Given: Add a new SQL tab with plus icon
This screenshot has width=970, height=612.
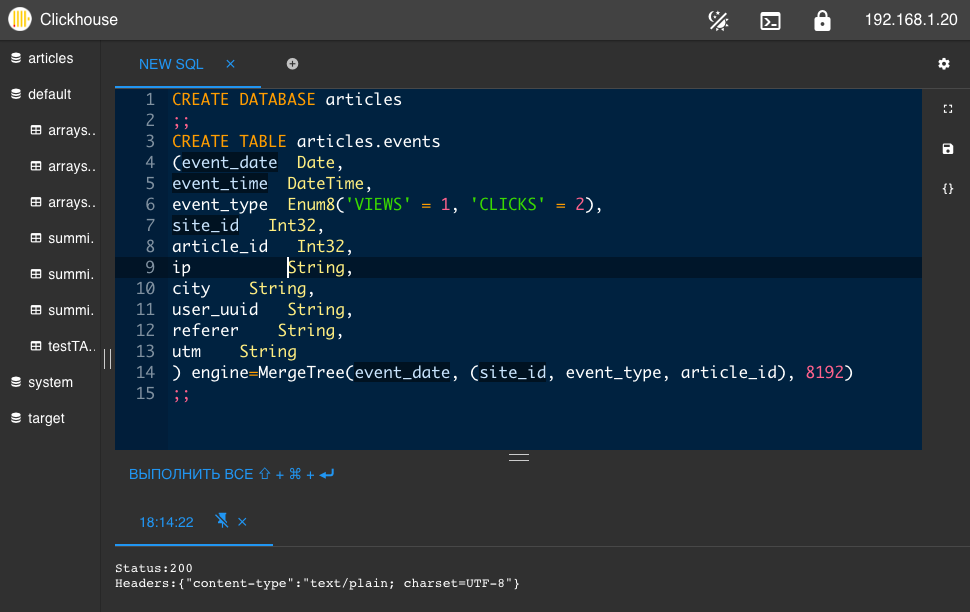Looking at the screenshot, I should [x=293, y=64].
